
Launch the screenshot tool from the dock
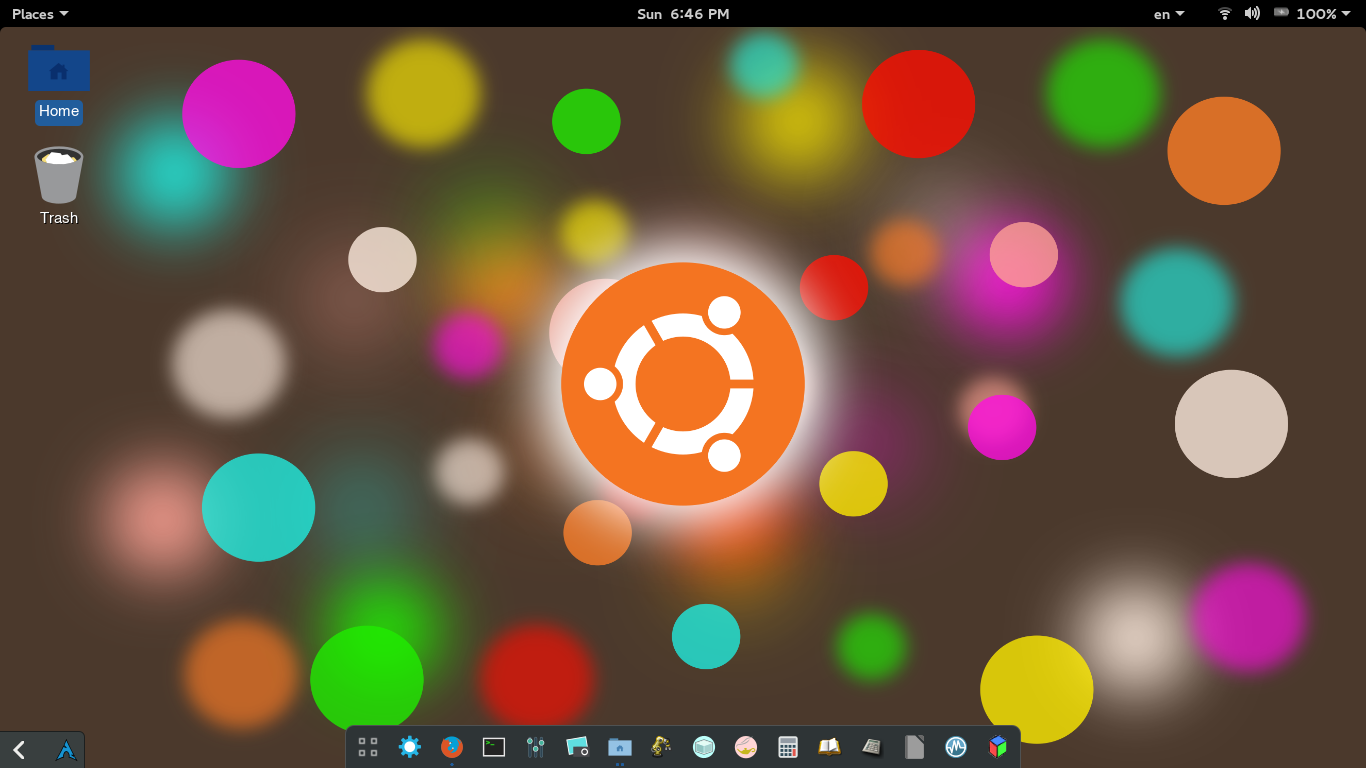[x=577, y=747]
